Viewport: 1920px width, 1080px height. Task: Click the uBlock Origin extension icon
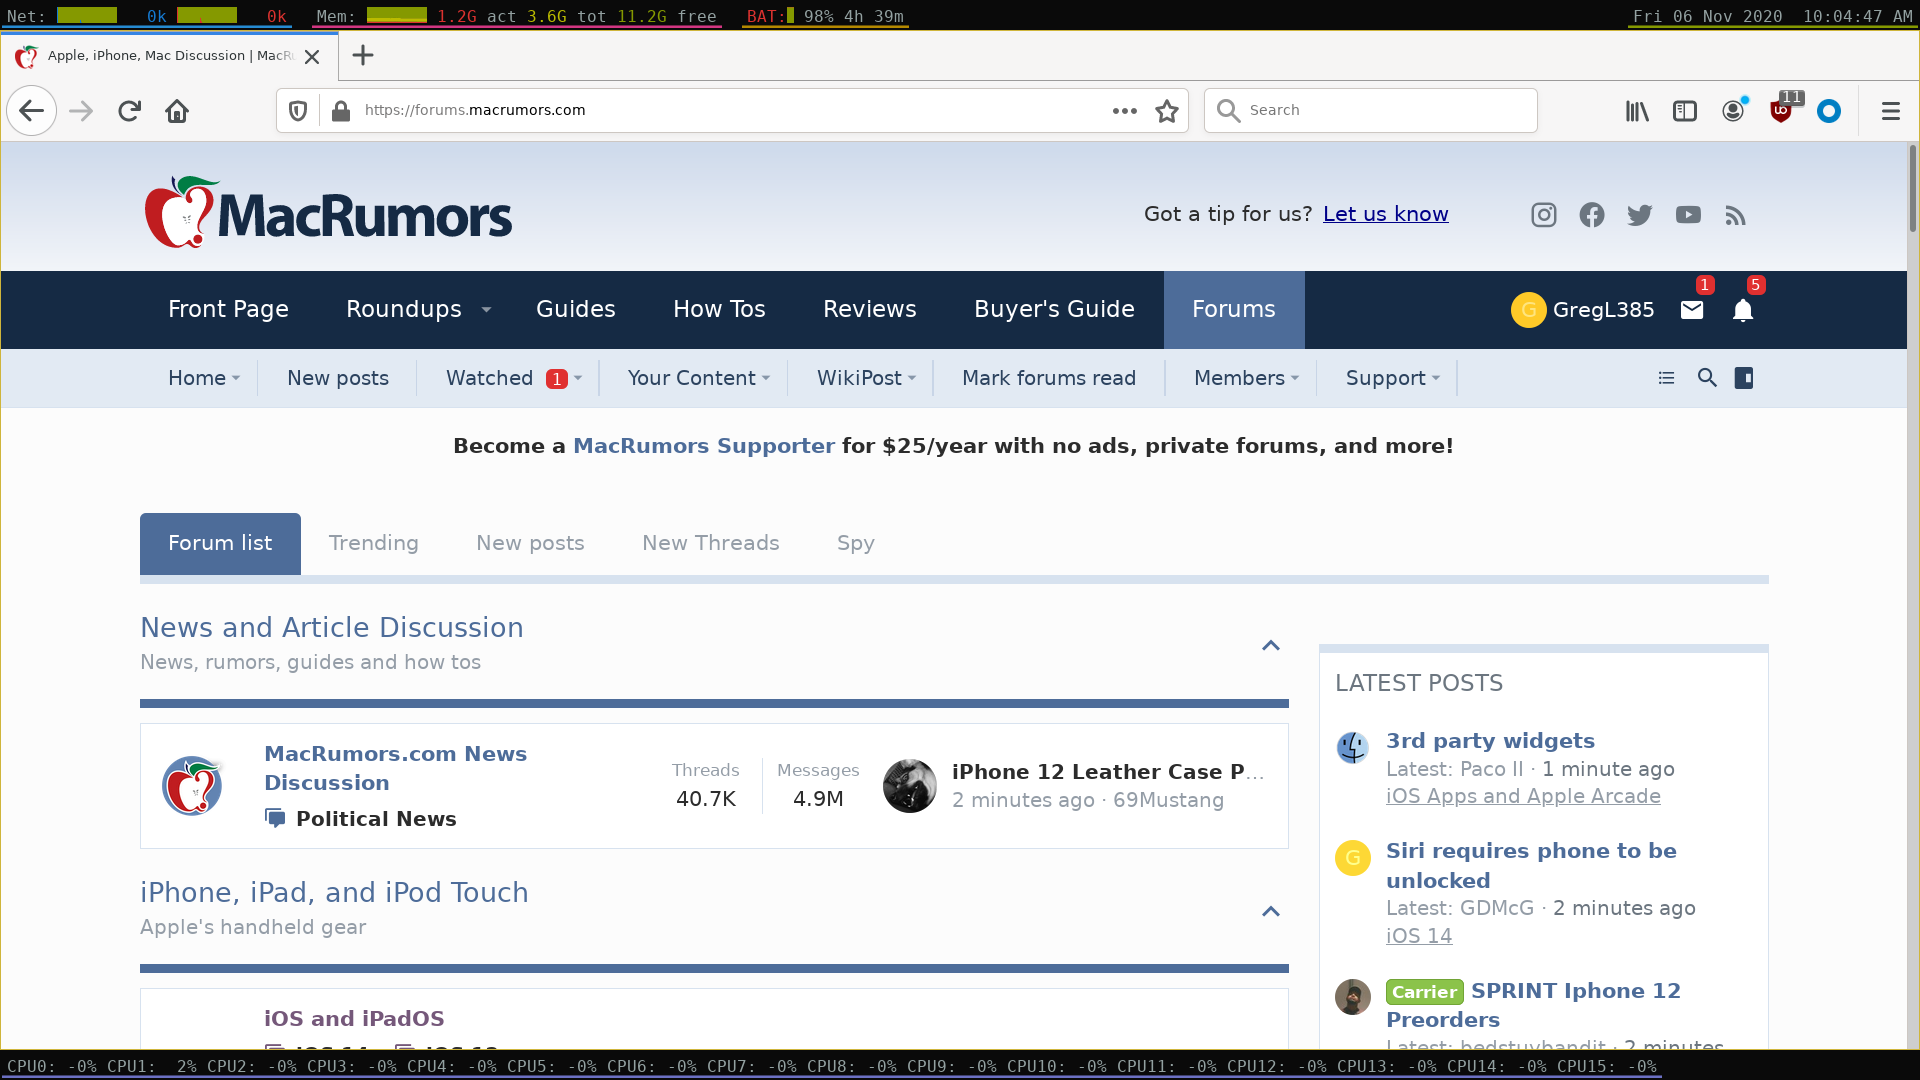click(x=1781, y=111)
